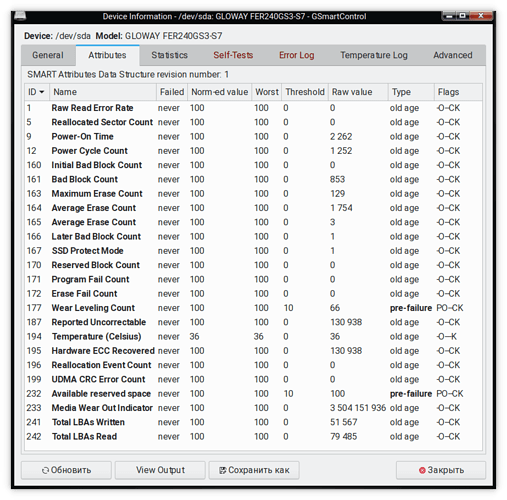Click raw value 130 938 in Hardware ECC row
Viewport: 507px width, 500px height.
point(346,351)
